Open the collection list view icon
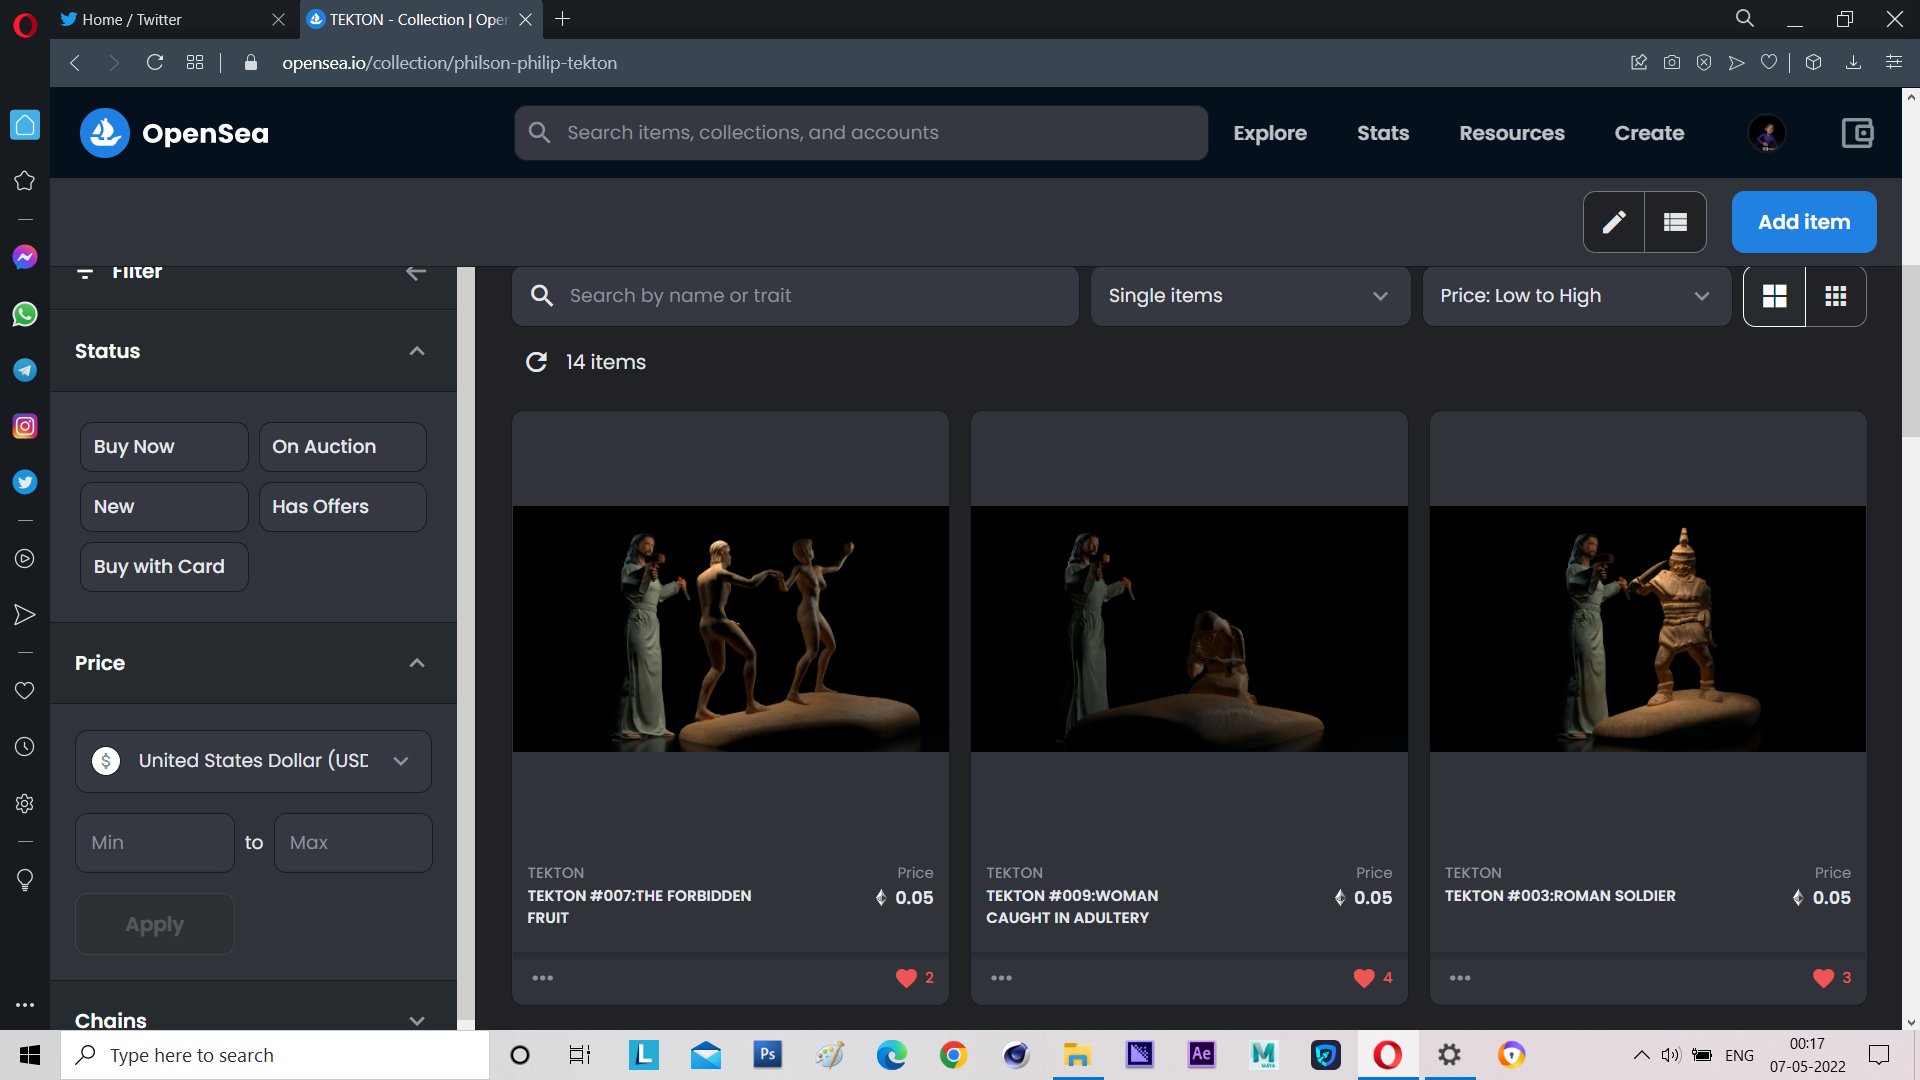This screenshot has width=1920, height=1080. (1675, 222)
